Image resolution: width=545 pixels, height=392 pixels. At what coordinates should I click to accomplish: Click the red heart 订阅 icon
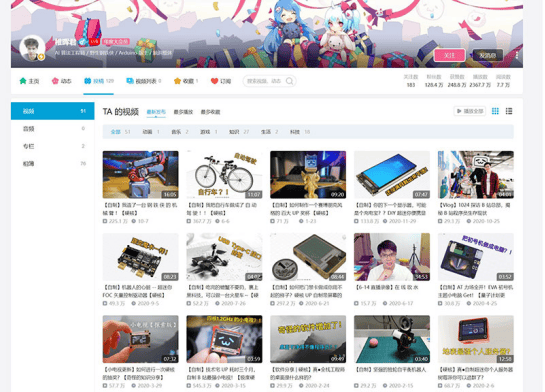(x=214, y=81)
